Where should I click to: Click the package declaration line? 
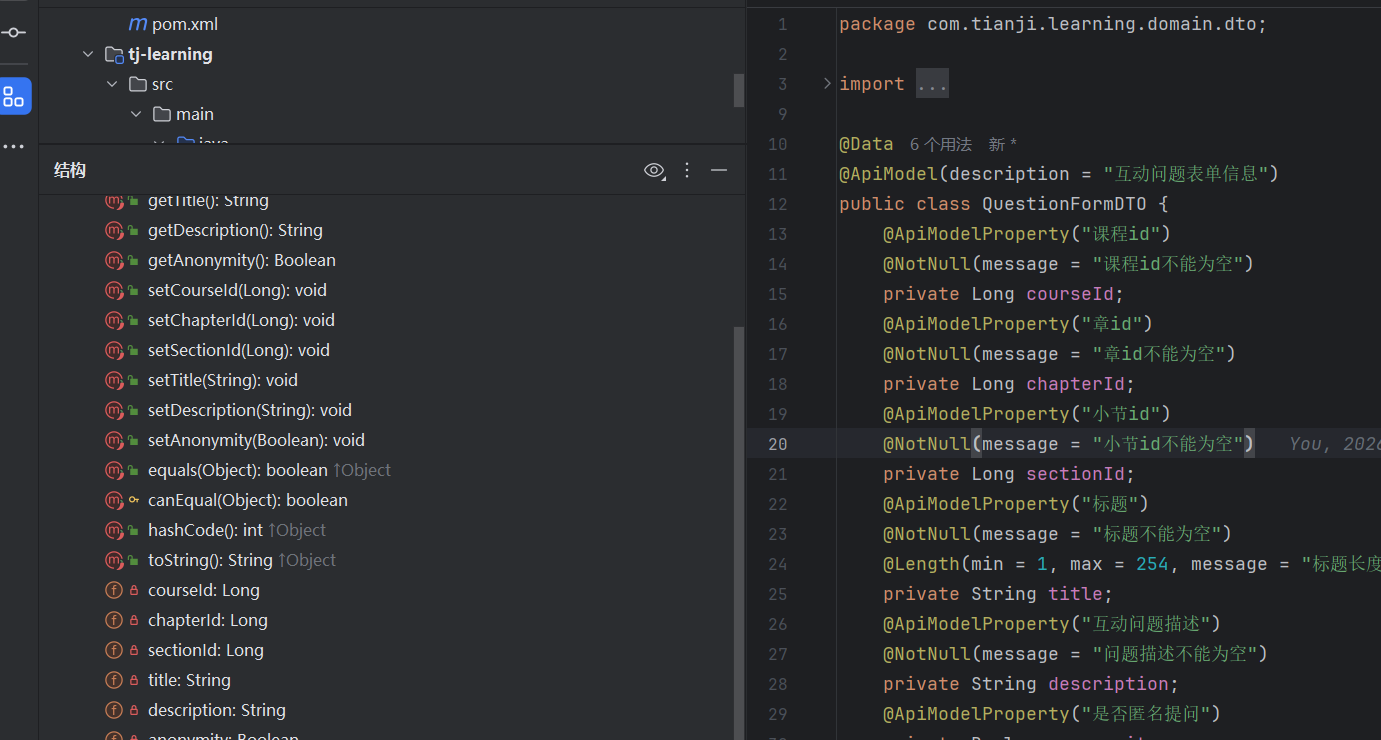click(x=1053, y=24)
